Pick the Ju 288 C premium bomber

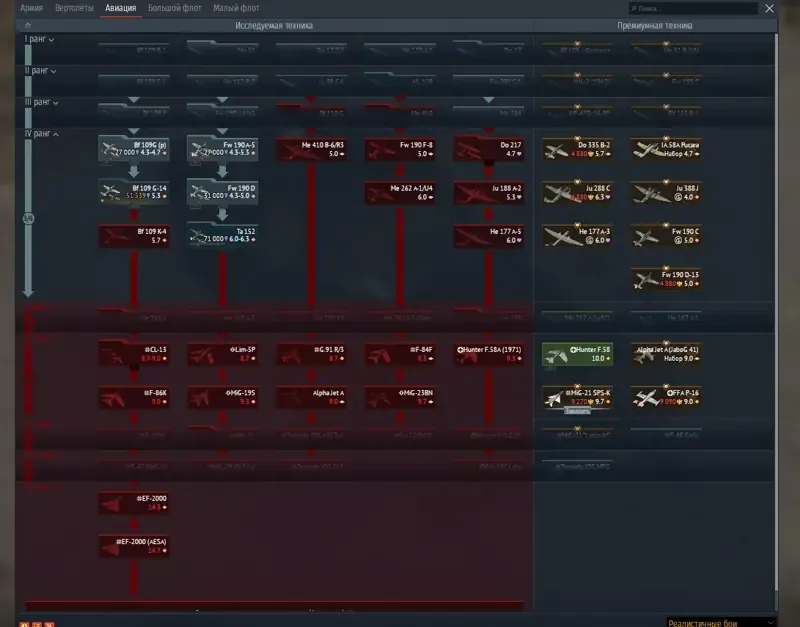pyautogui.click(x=578, y=192)
